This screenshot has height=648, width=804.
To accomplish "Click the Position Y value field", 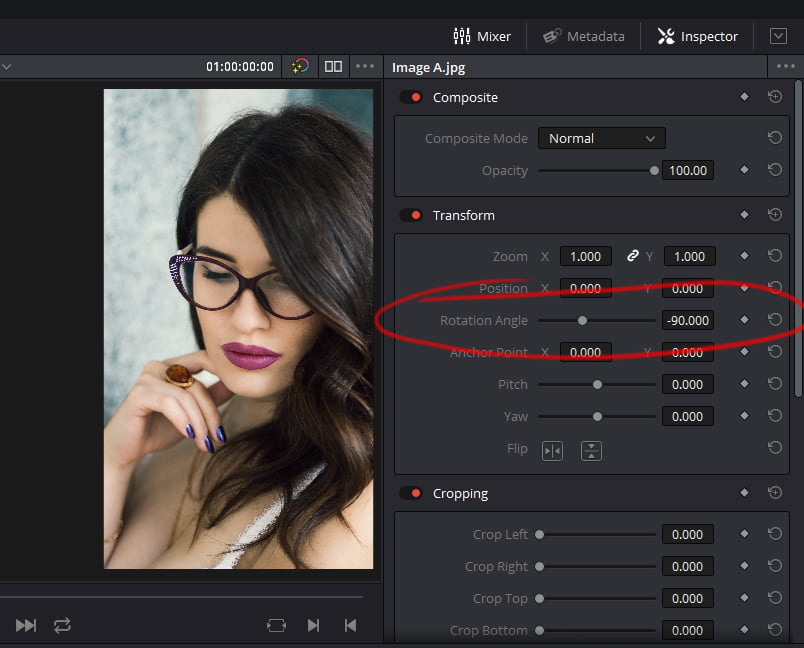I will tap(688, 289).
